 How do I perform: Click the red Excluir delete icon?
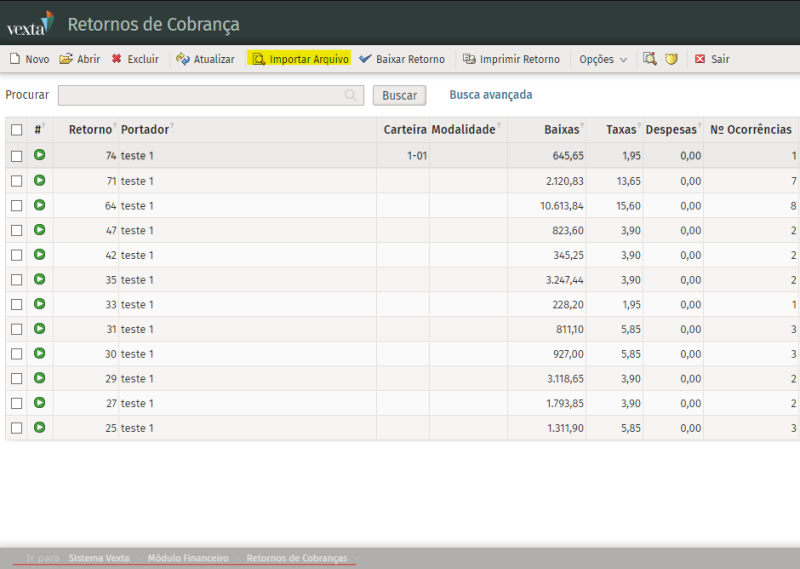(x=117, y=59)
